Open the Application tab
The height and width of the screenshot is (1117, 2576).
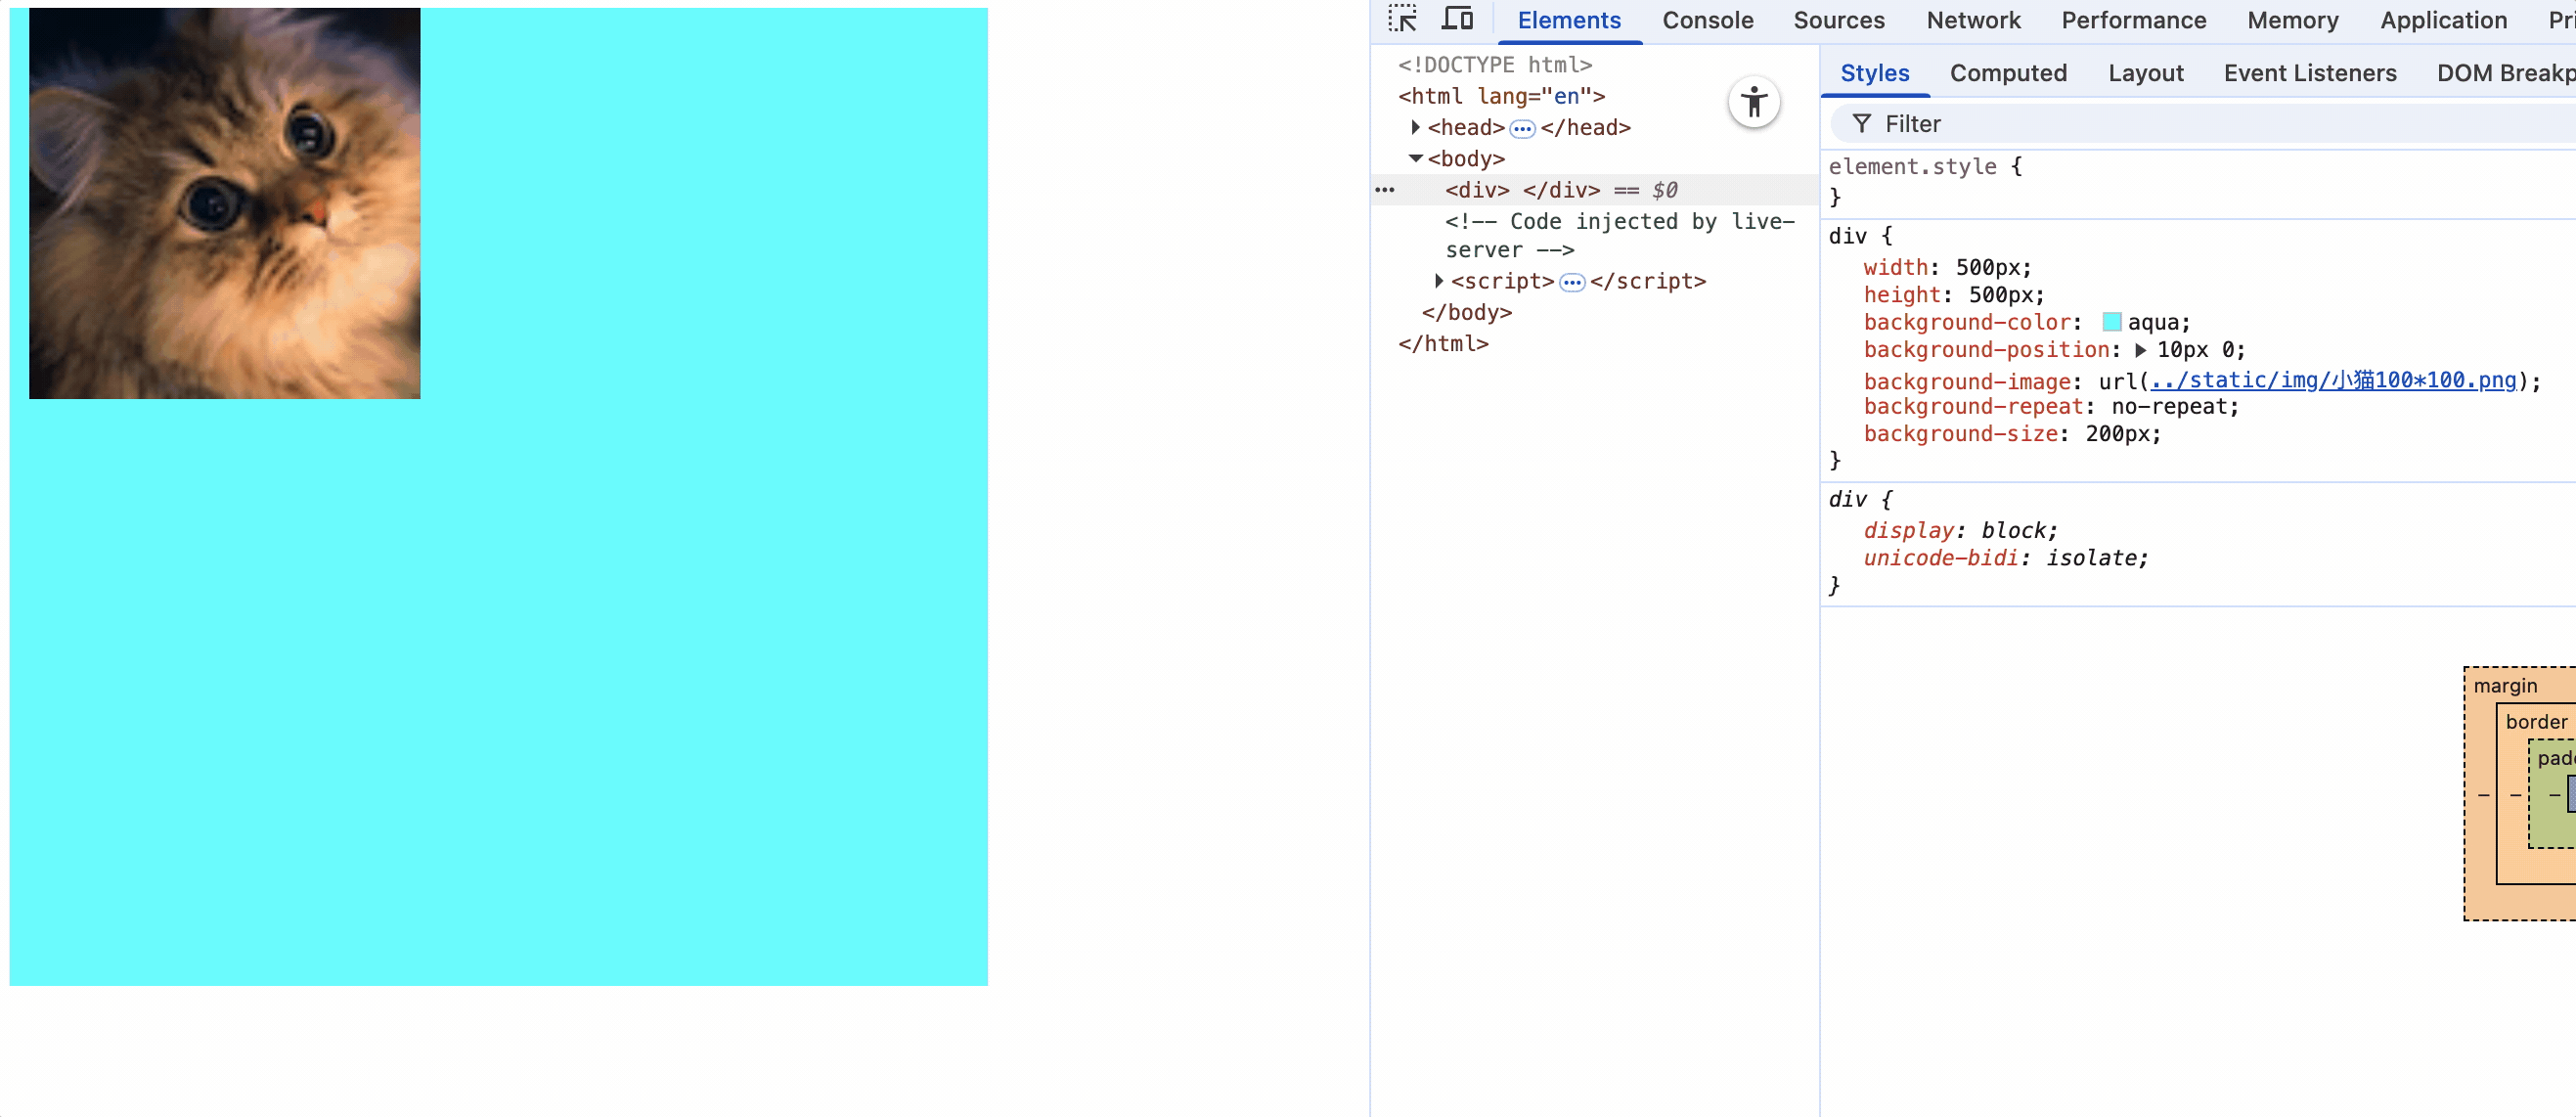pyautogui.click(x=2443, y=20)
